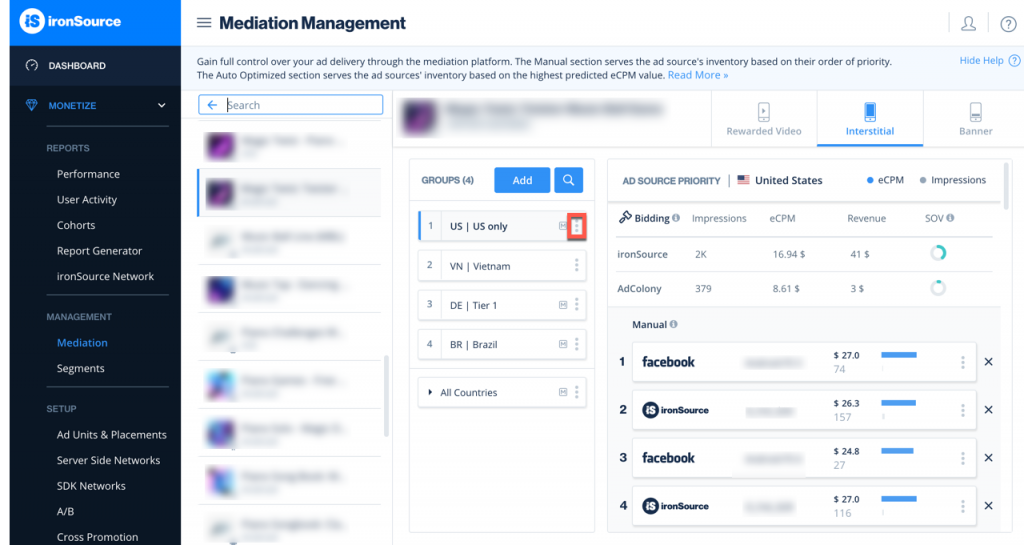Click the segment icon on Brazil group
Image resolution: width=1024 pixels, height=545 pixels.
(x=563, y=344)
